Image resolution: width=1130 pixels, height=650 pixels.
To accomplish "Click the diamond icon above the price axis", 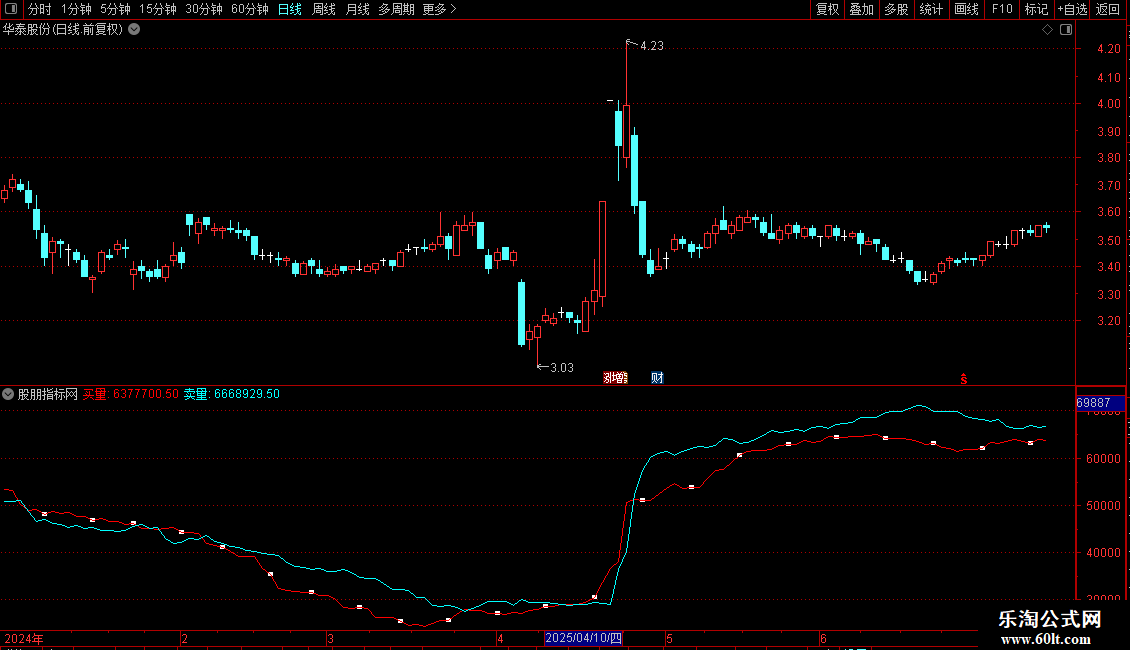I will coord(1047,30).
